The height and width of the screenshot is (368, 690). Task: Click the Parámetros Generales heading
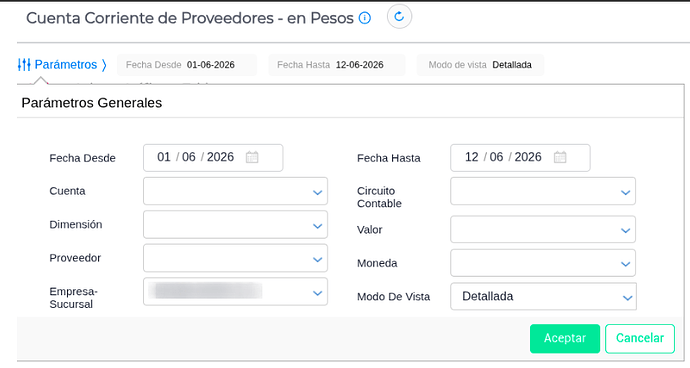(x=92, y=103)
